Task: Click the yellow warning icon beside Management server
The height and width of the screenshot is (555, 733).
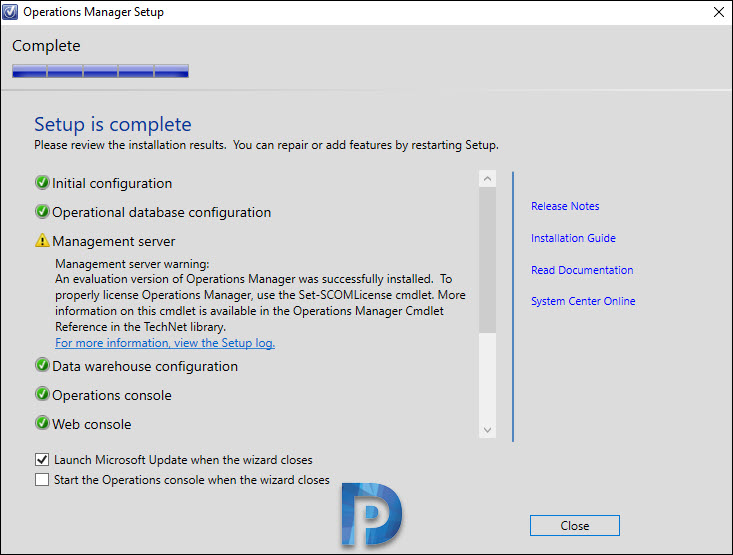Action: tap(42, 240)
